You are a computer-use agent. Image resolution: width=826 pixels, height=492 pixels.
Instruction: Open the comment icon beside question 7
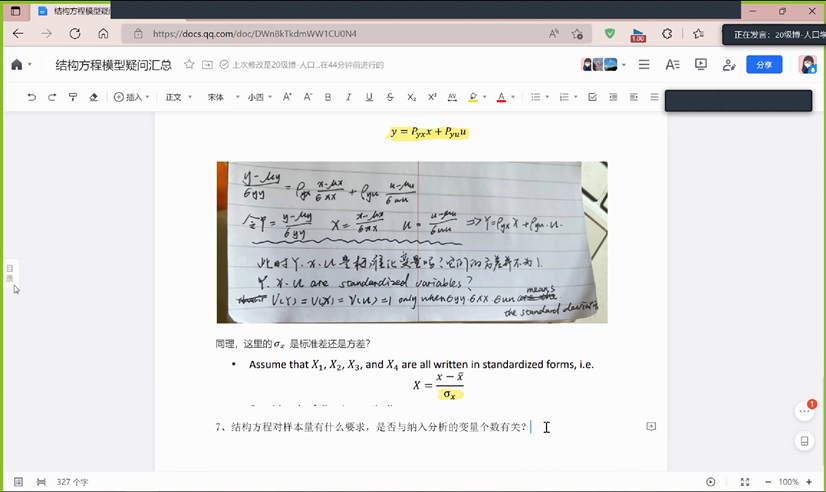[x=651, y=427]
